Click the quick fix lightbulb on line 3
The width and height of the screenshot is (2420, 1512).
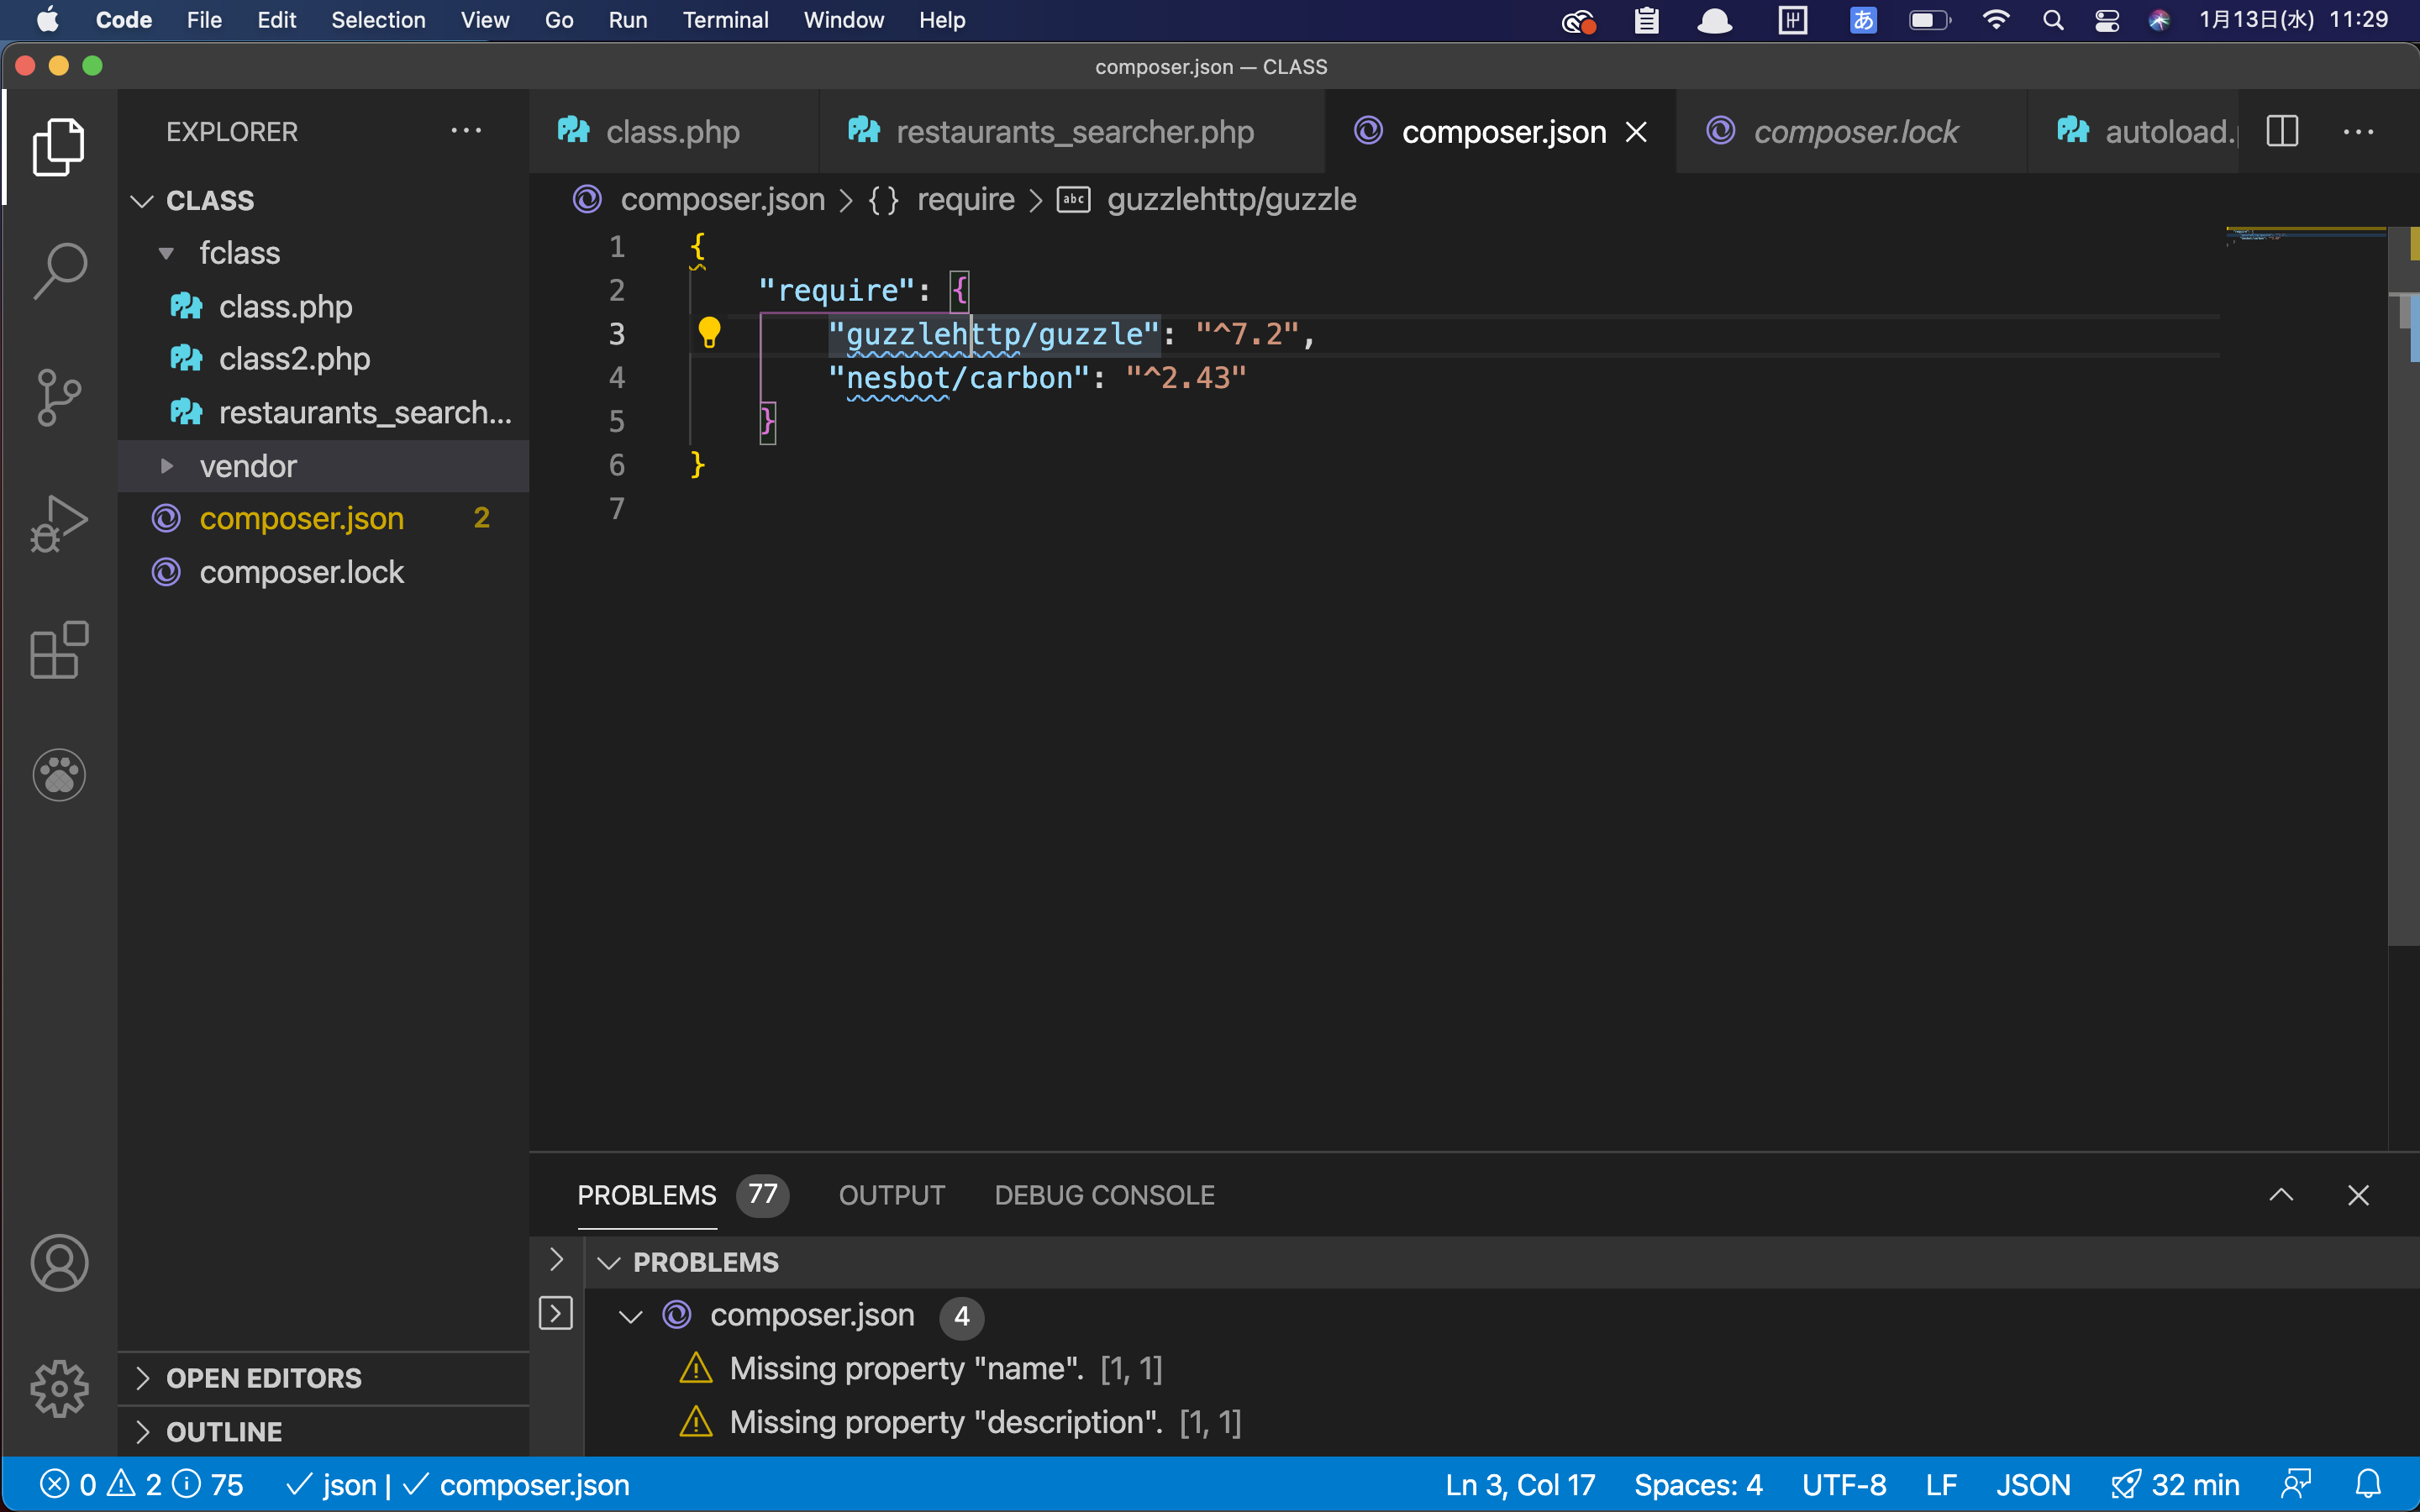711,333
